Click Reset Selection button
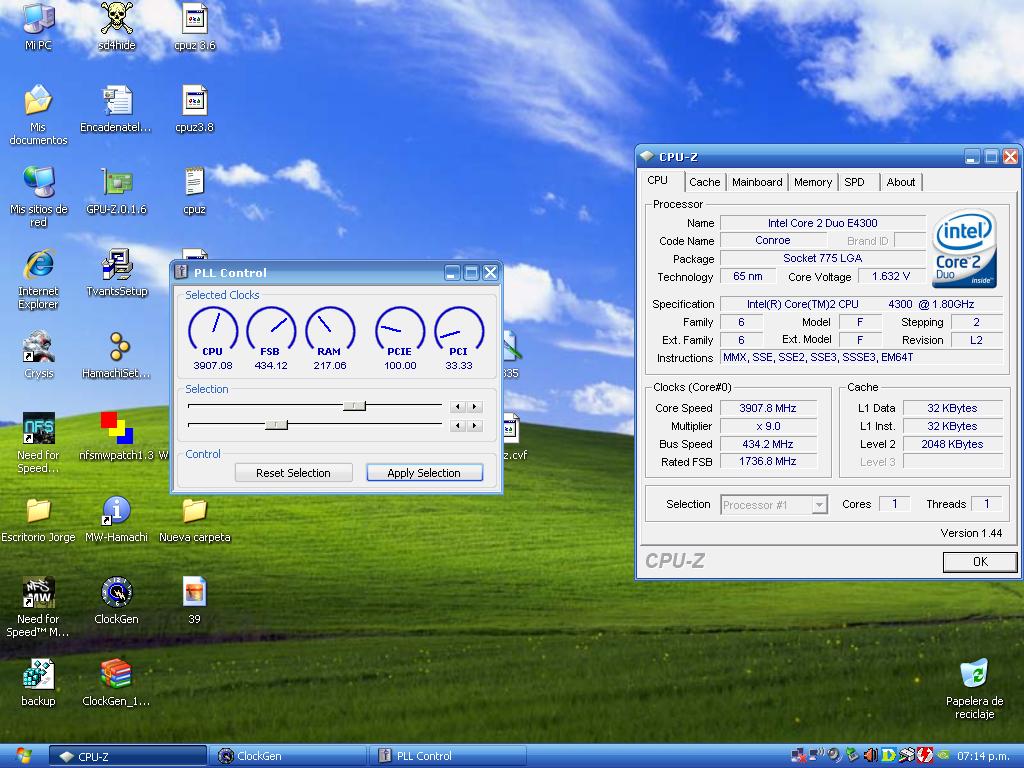The width and height of the screenshot is (1024, 768). click(x=293, y=473)
